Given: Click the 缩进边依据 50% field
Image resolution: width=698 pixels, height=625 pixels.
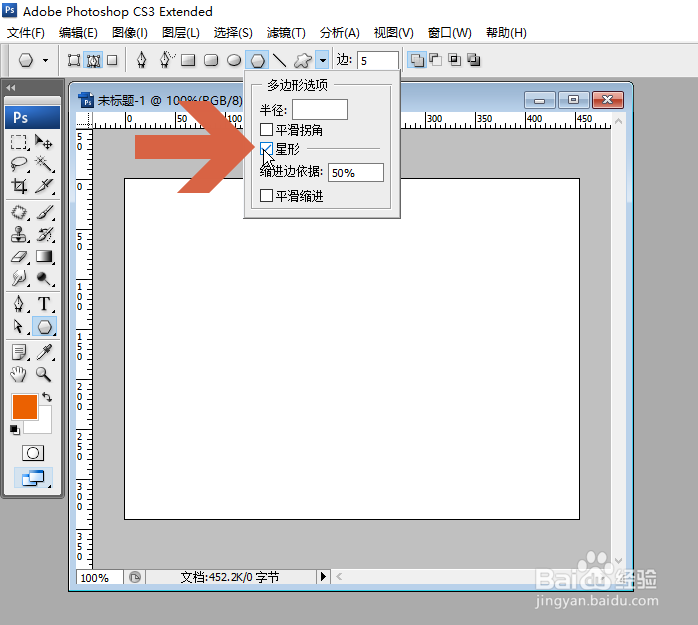Looking at the screenshot, I should 356,172.
